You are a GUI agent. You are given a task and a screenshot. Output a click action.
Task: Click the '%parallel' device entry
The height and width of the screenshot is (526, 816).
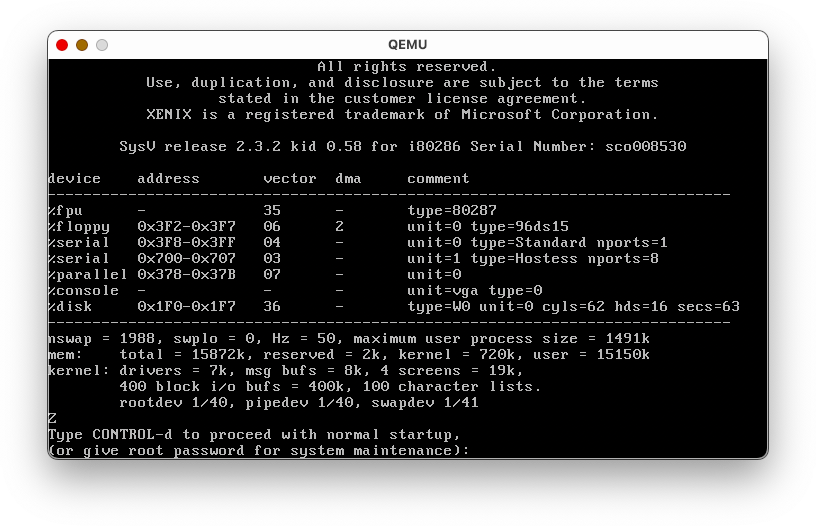coord(87,275)
